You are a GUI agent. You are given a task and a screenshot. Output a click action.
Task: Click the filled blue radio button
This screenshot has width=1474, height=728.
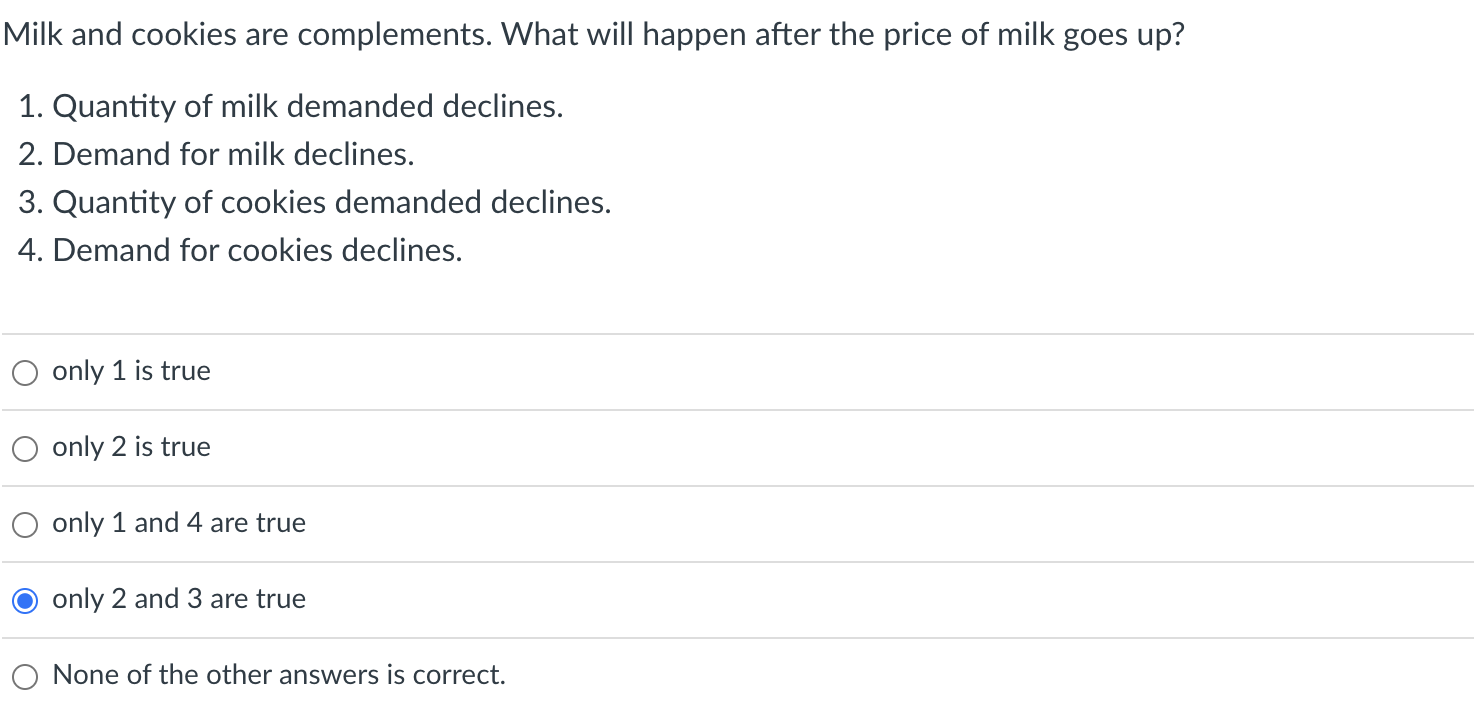(x=24, y=600)
